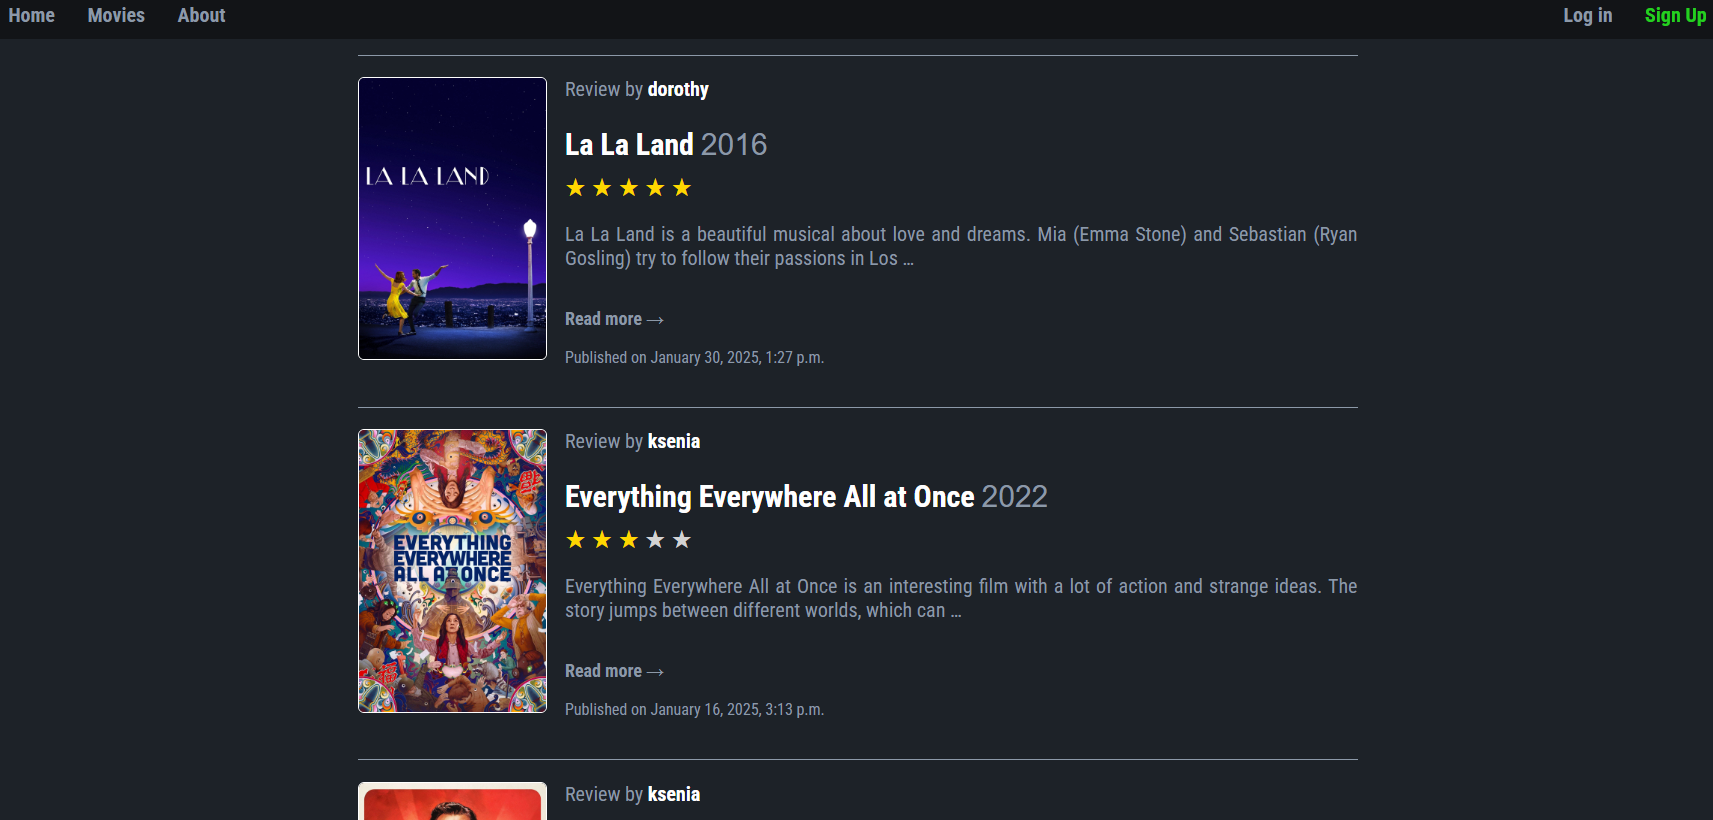
Task: Read more of Everything Everywhere review
Action: coord(613,671)
